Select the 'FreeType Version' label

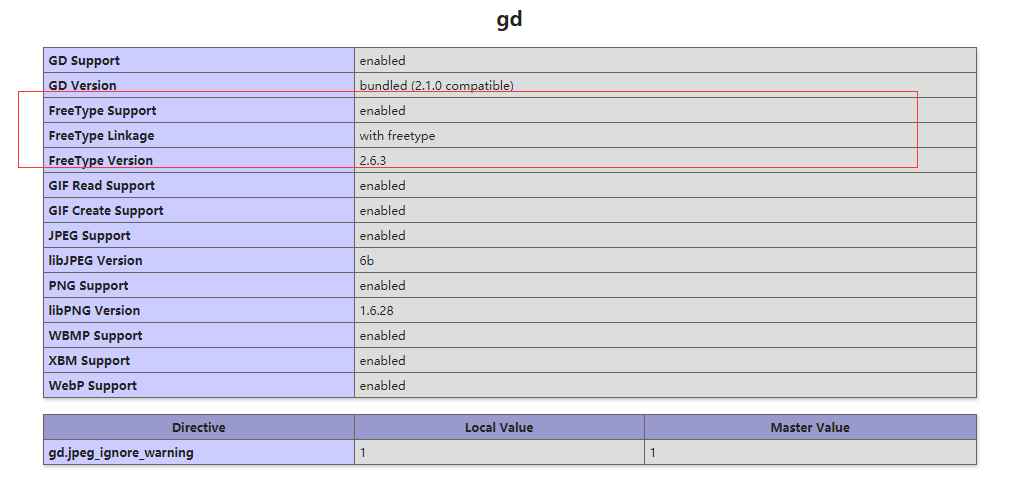coord(101,161)
